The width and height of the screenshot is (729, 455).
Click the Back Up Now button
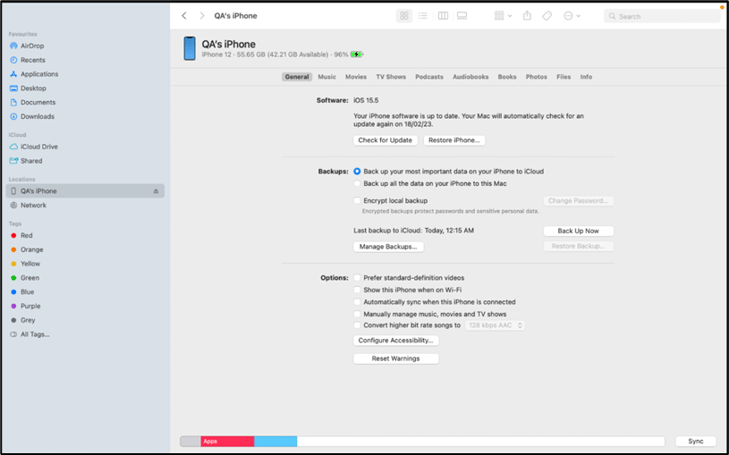[x=578, y=231]
